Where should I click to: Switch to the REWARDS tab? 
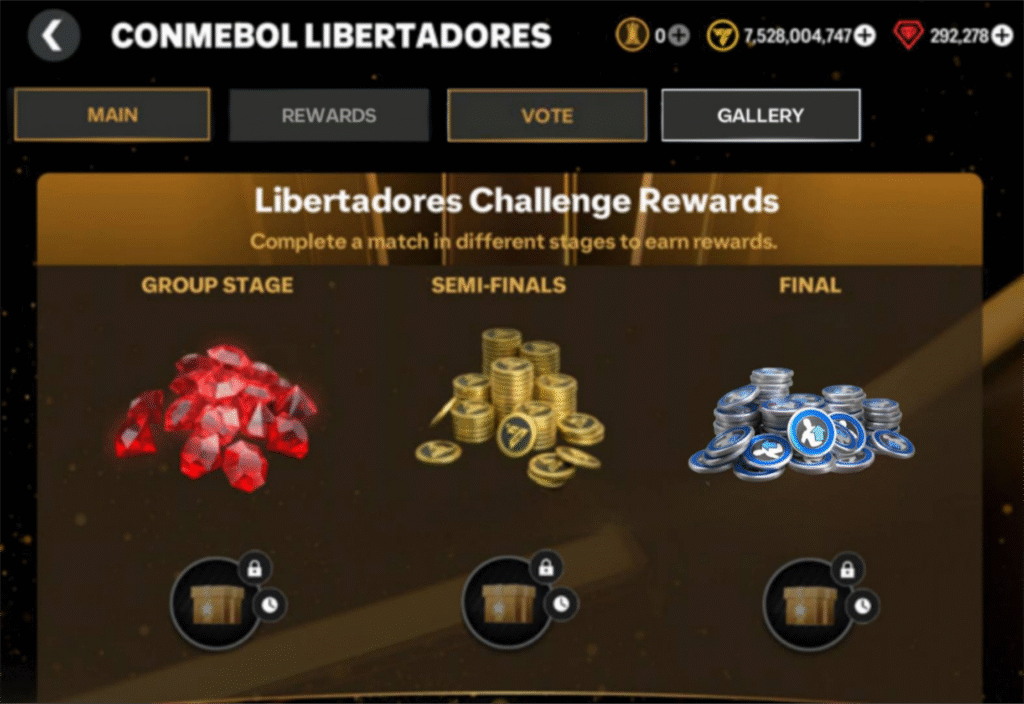(329, 116)
